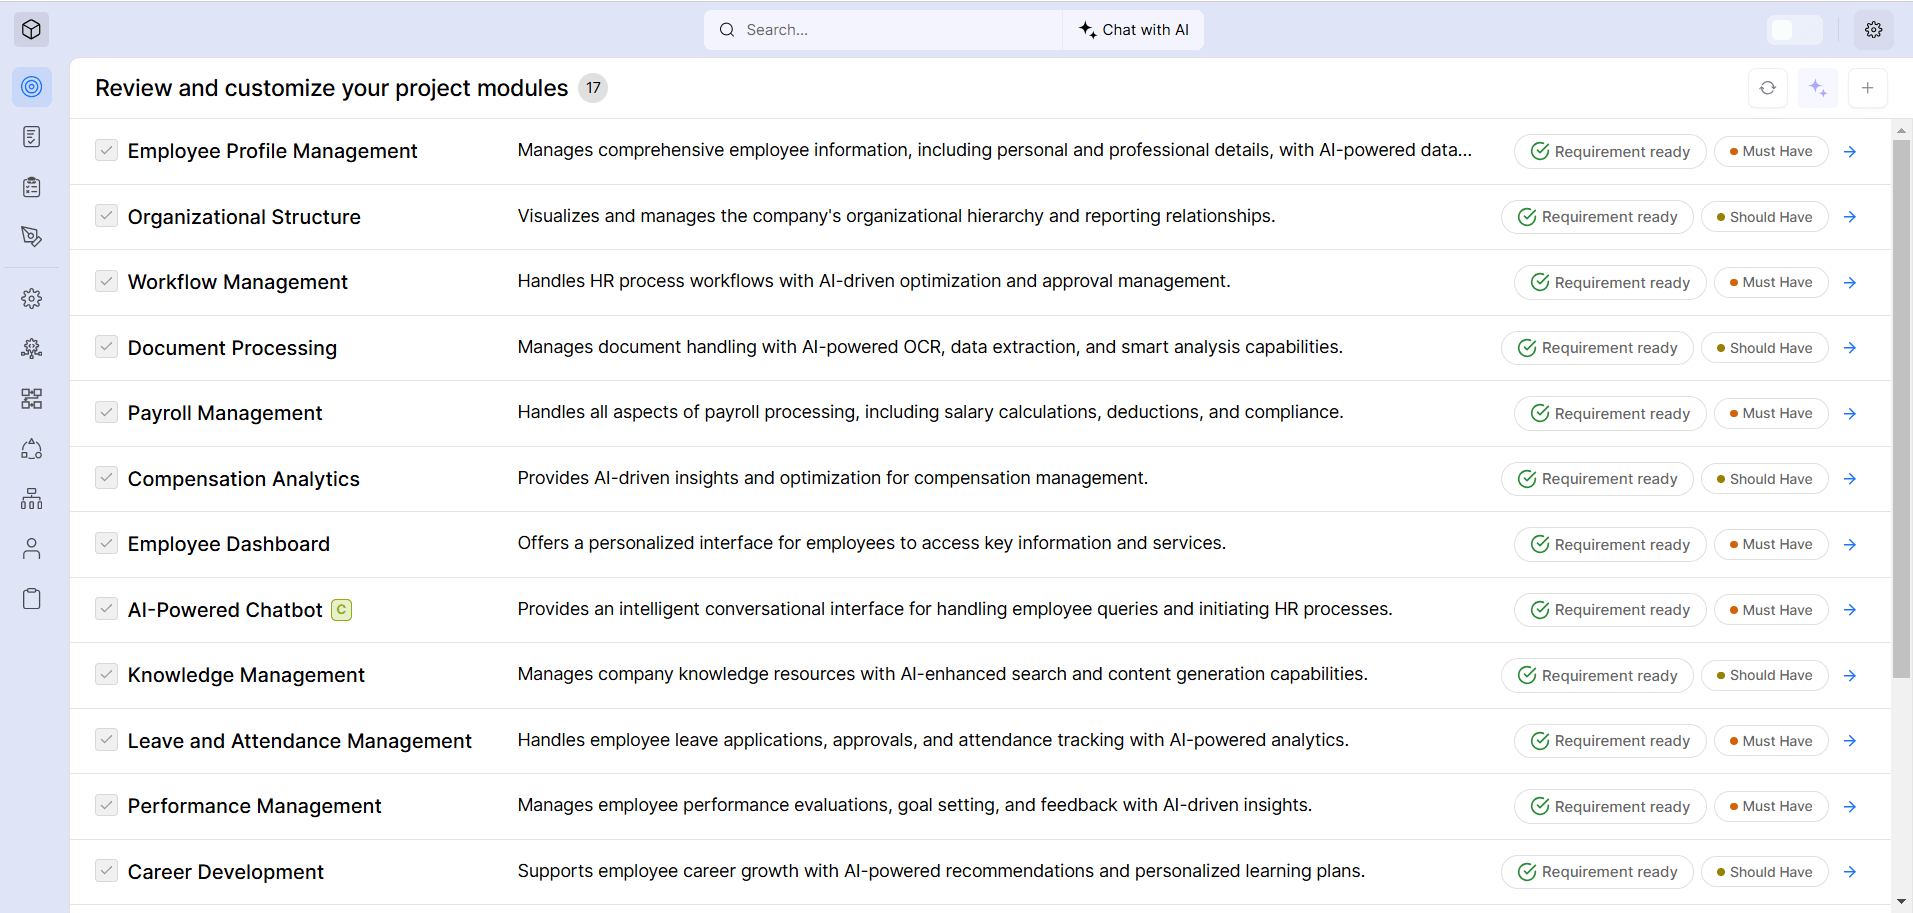Screen dimensions: 1913x913
Task: Open Employee Profile Management arrow
Action: click(x=1850, y=152)
